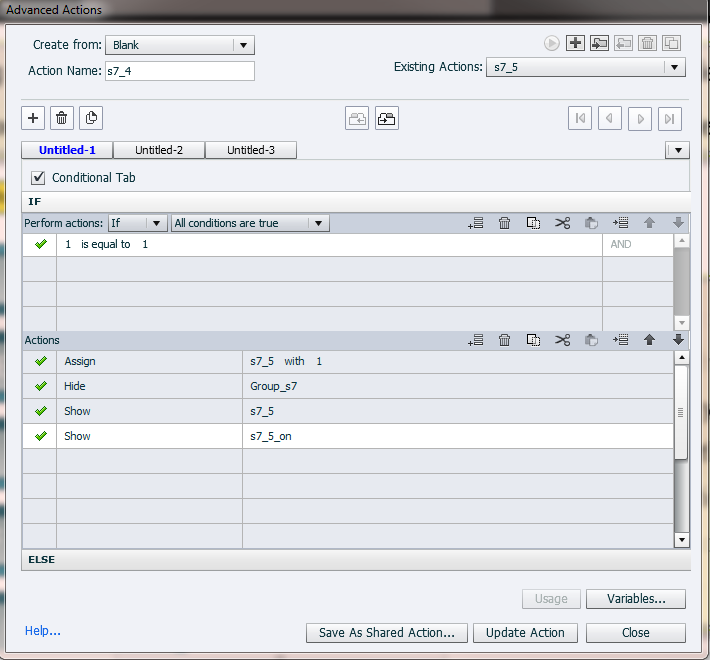The image size is (710, 660).
Task: Open decision tabs overflow dropdown
Action: pos(678,150)
